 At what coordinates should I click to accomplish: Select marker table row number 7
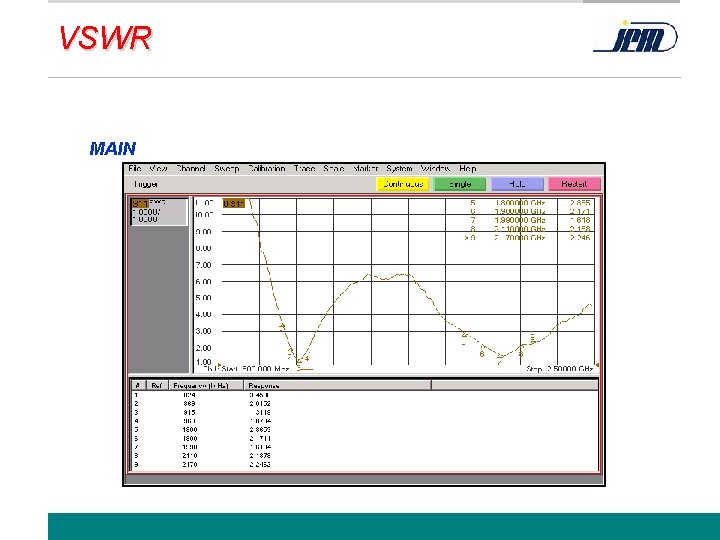(x=365, y=447)
